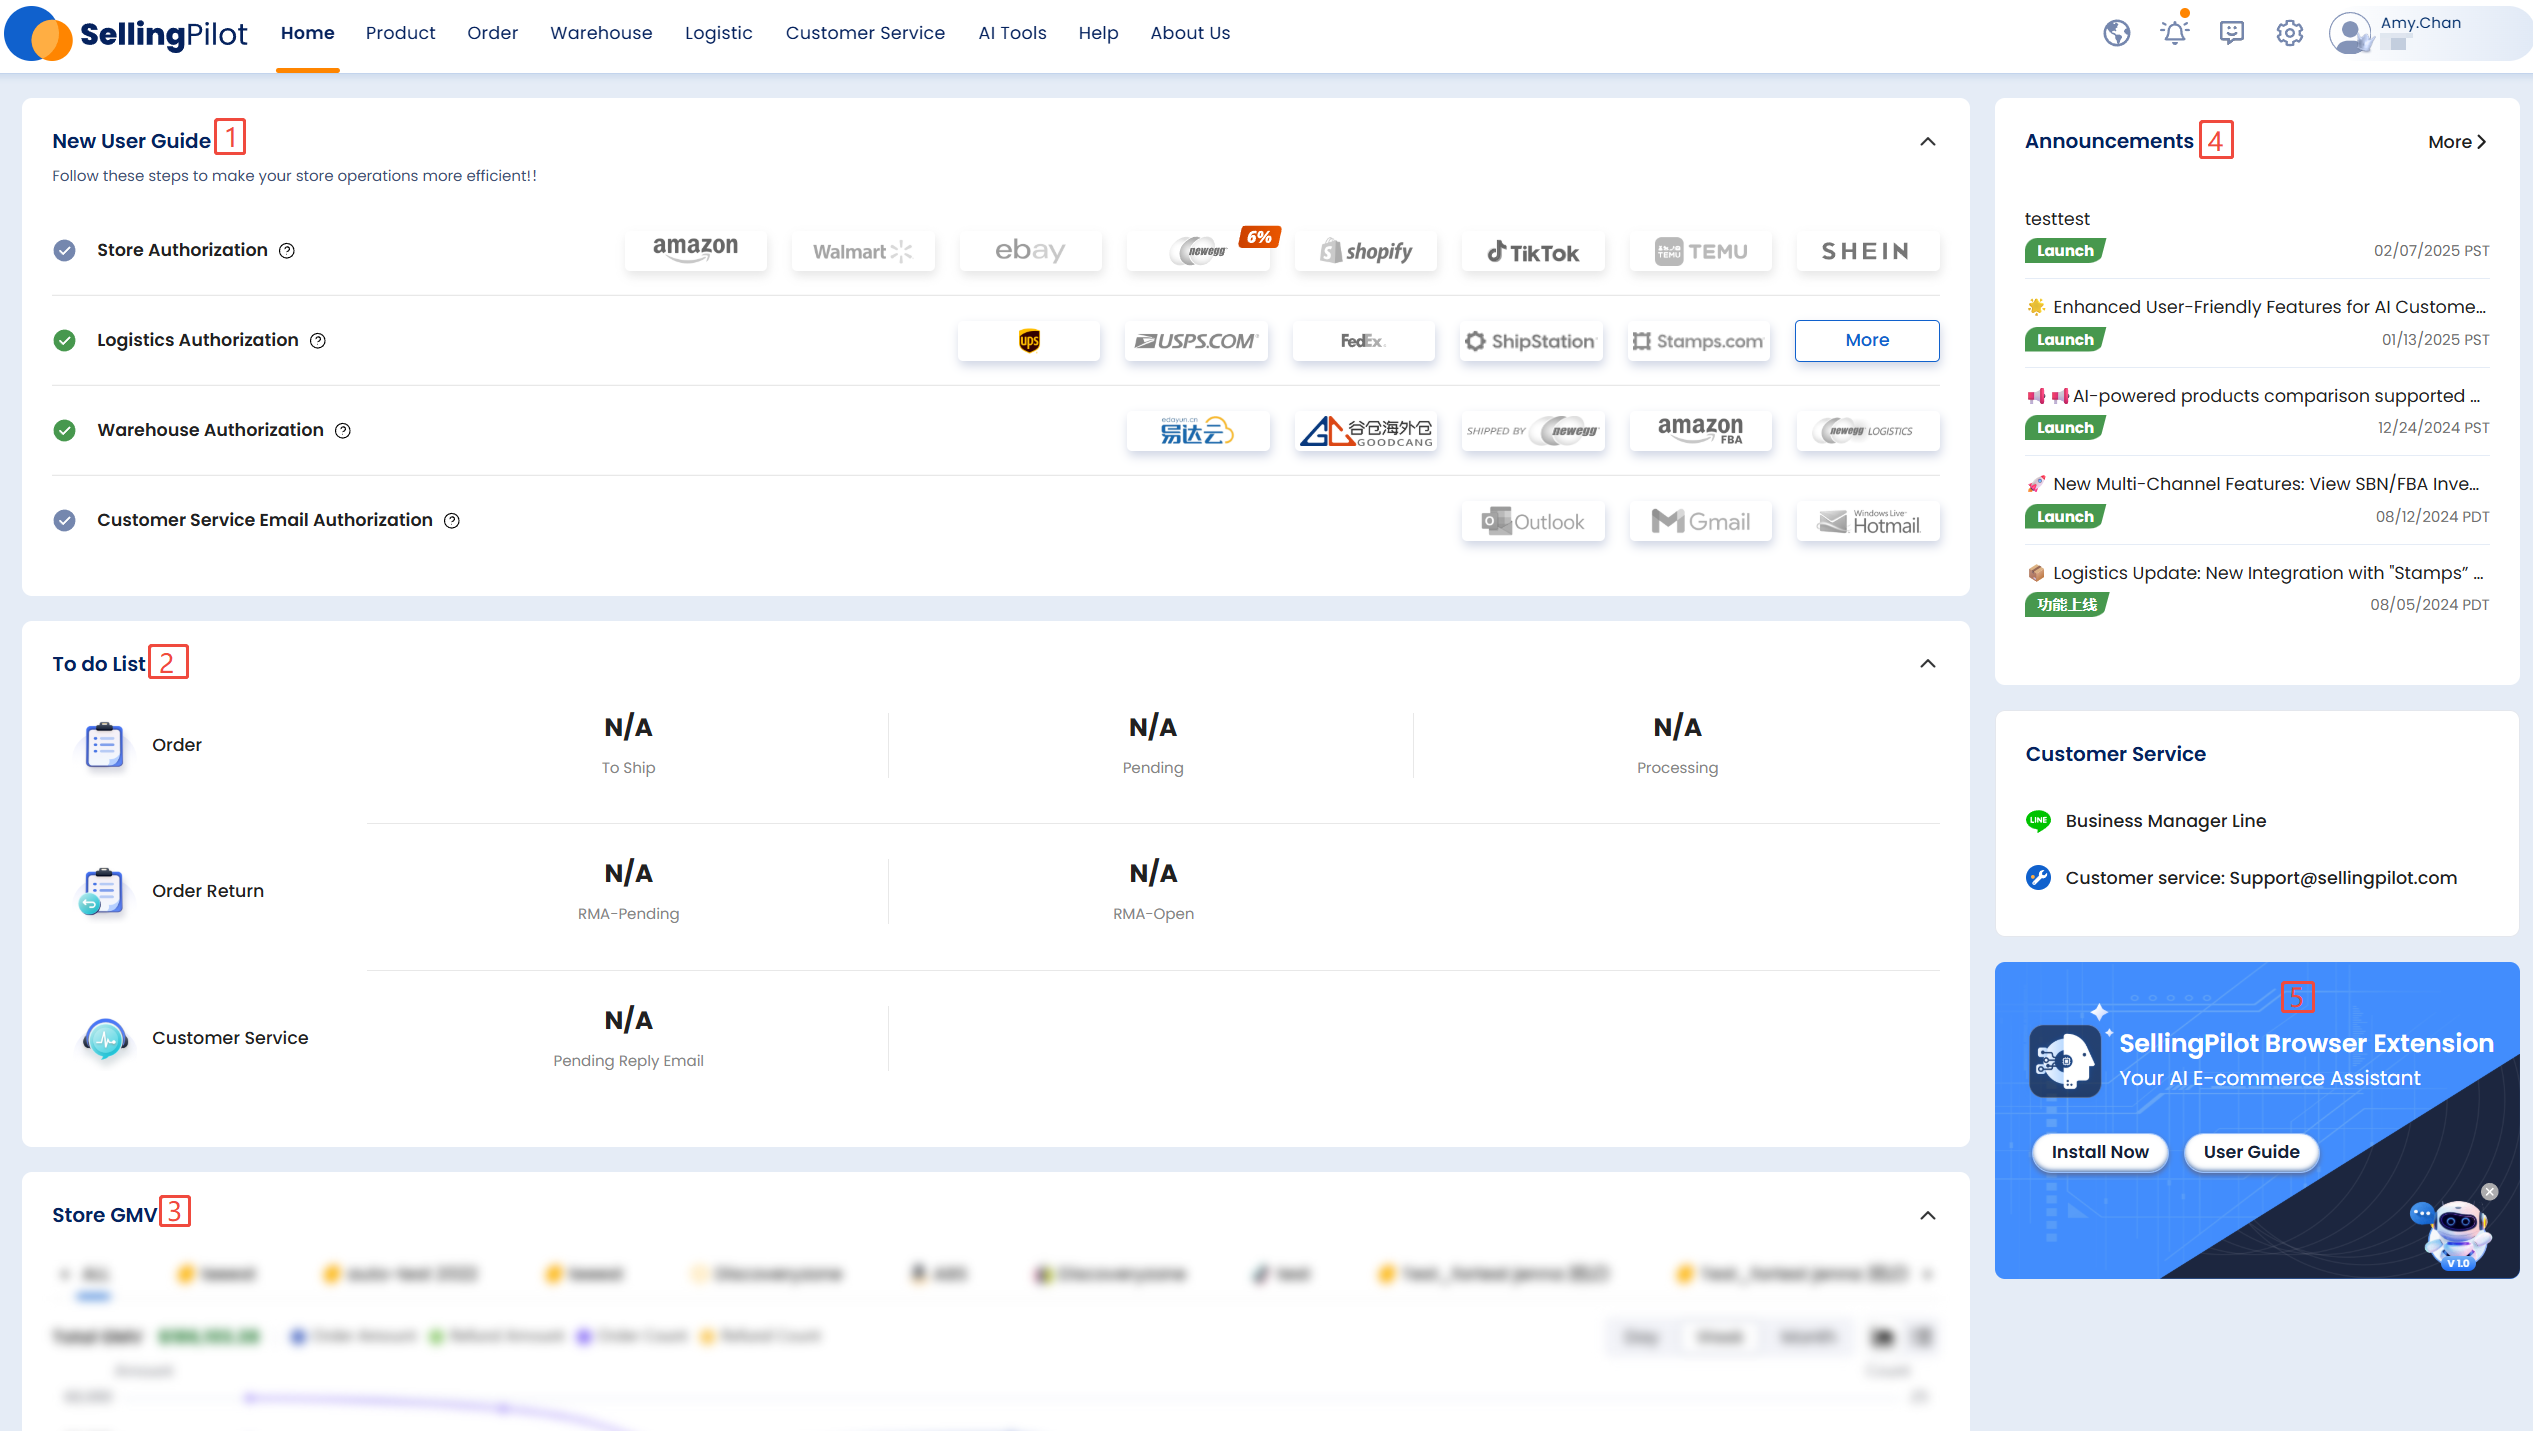This screenshot has height=1431, width=2533.
Task: Open the notifications bell
Action: 2174,33
